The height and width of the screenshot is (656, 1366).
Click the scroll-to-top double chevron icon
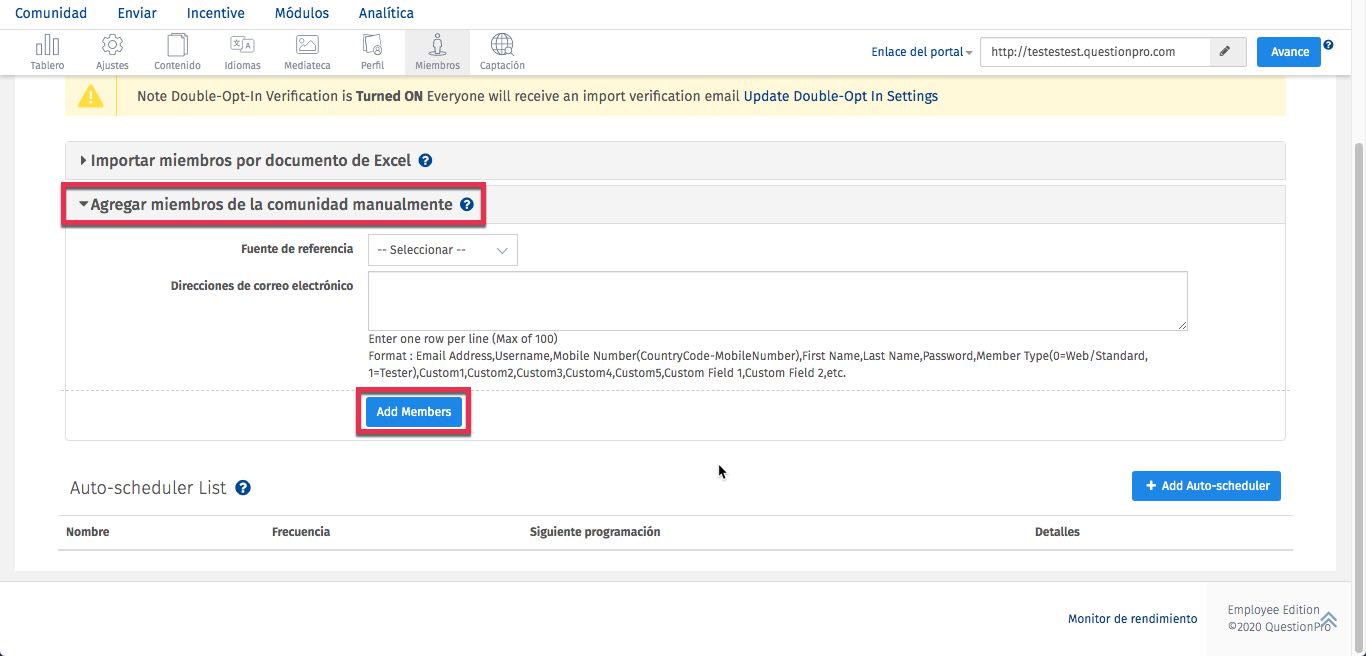point(1329,619)
